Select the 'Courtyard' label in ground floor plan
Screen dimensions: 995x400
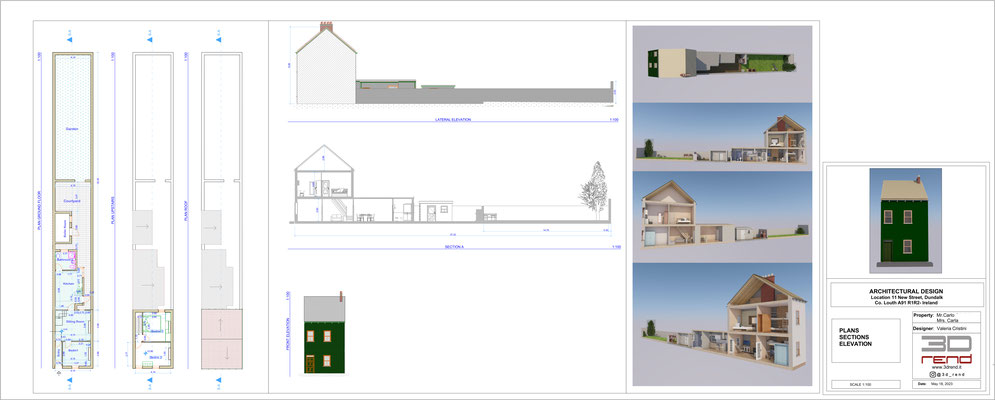click(72, 201)
